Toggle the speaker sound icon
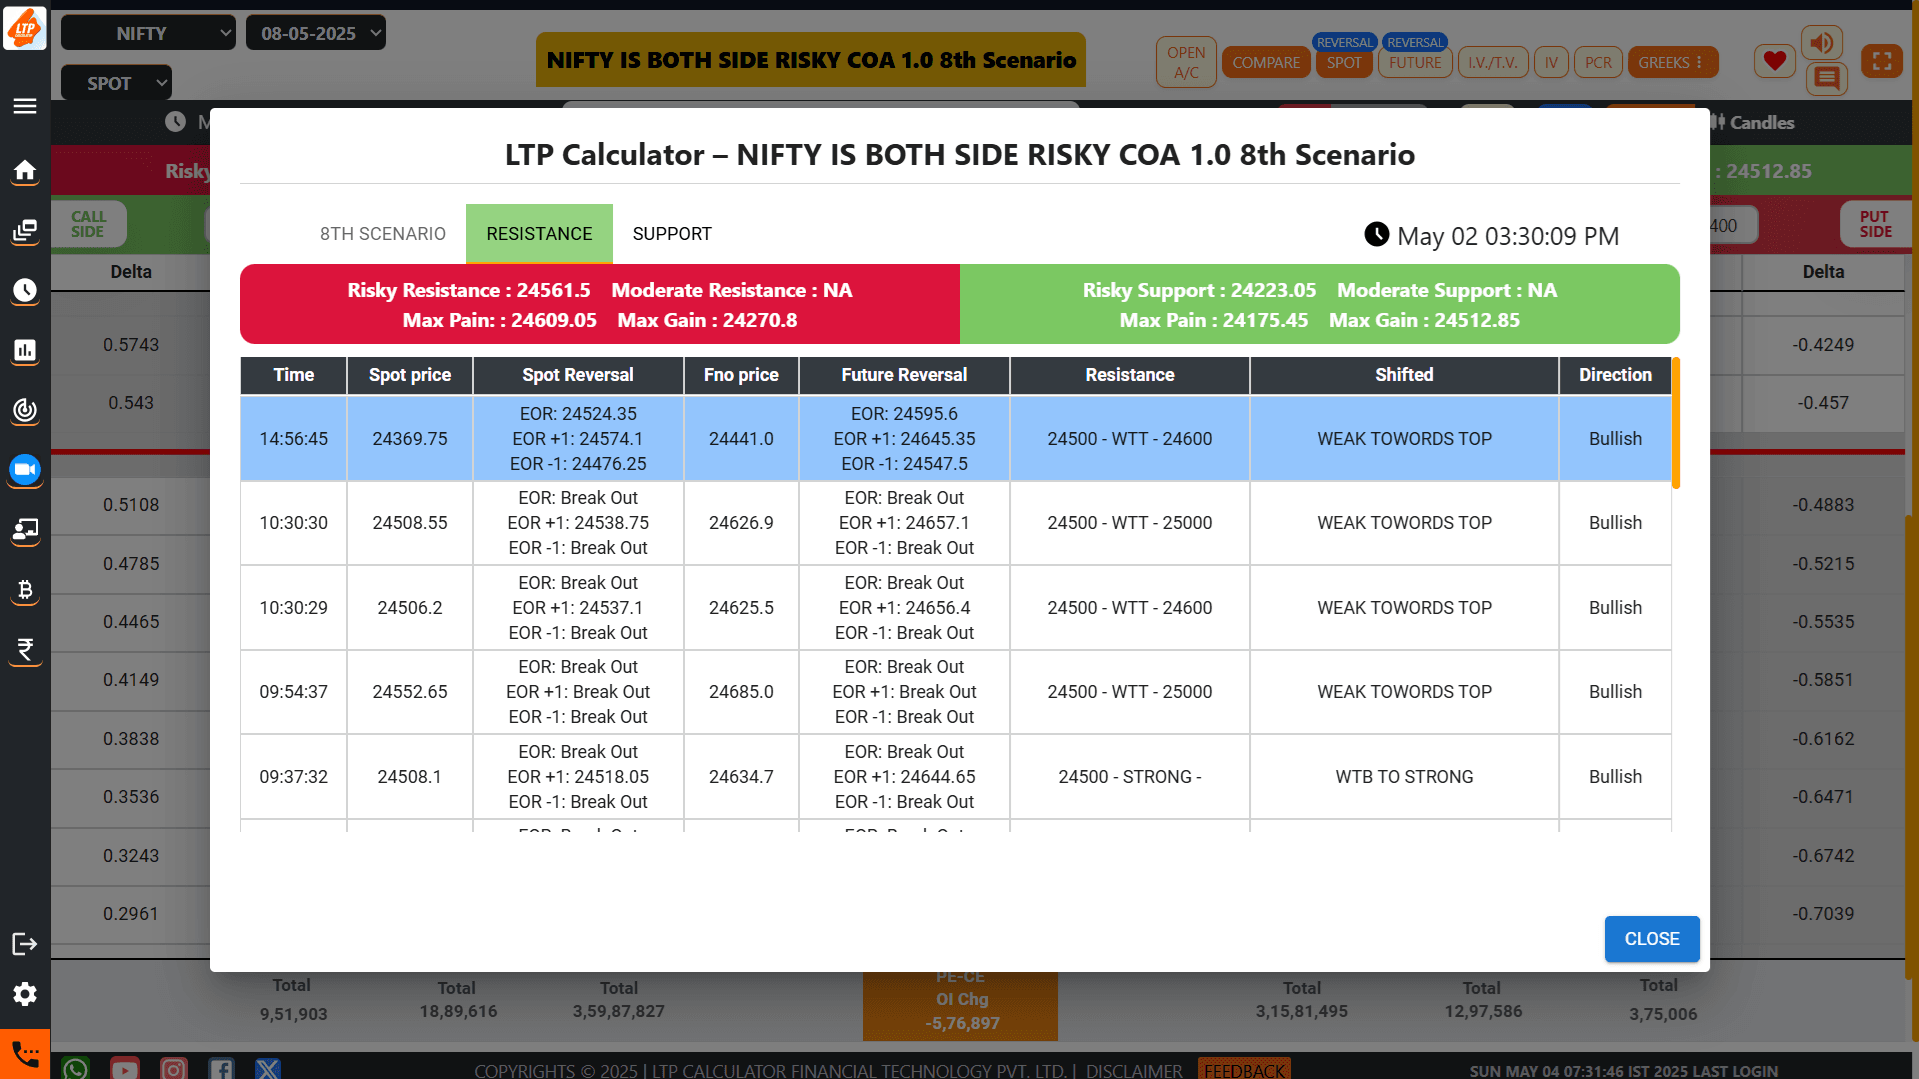 pos(1821,42)
